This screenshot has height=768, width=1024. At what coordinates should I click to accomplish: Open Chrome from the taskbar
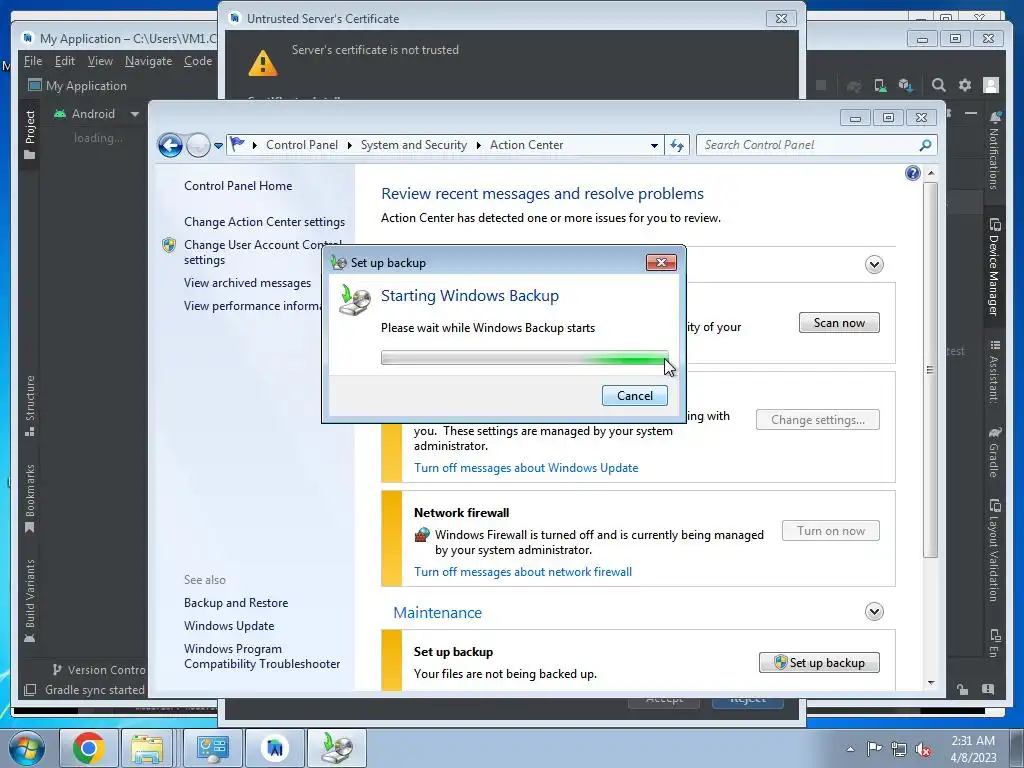pyautogui.click(x=89, y=748)
